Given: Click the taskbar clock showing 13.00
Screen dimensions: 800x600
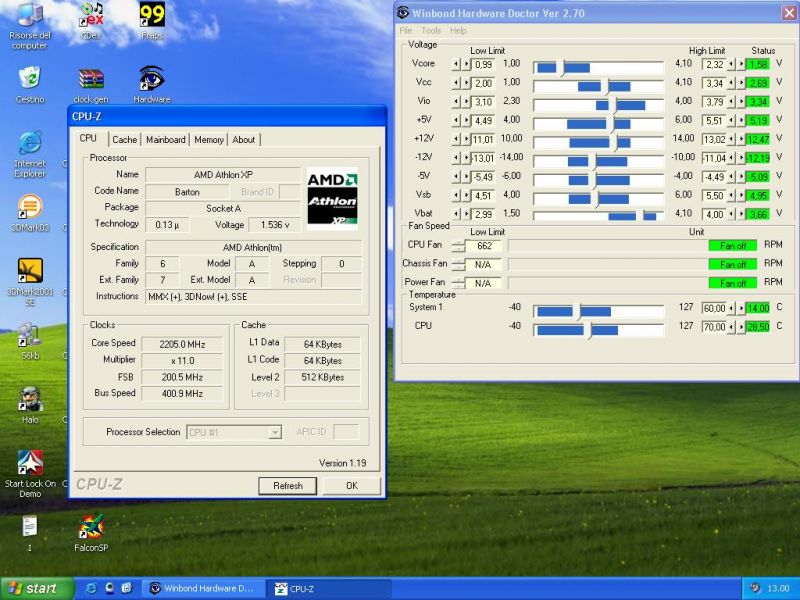Looking at the screenshot, I should [x=779, y=589].
